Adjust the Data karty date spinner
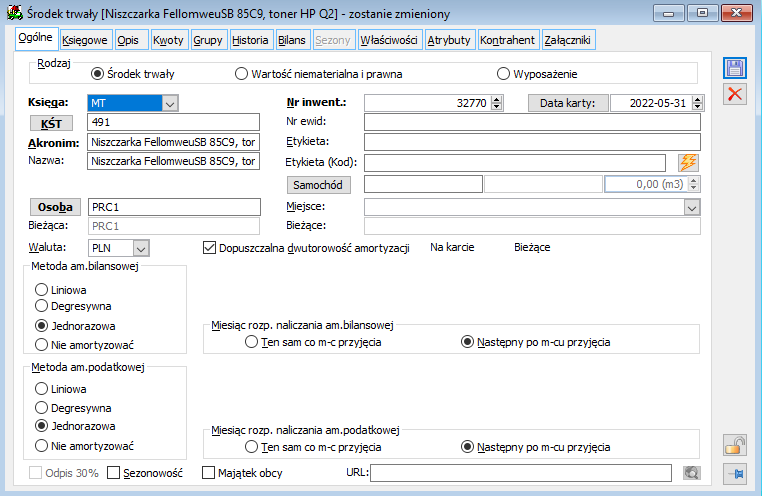The image size is (762, 496). 698,103
